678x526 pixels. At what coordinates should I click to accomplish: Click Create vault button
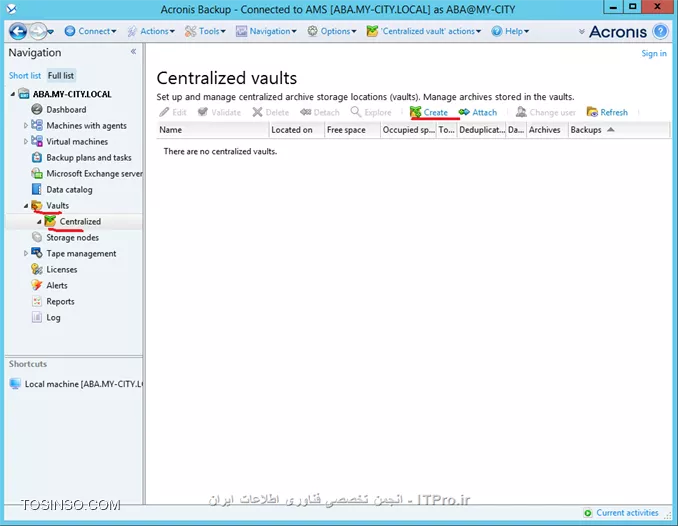[429, 112]
